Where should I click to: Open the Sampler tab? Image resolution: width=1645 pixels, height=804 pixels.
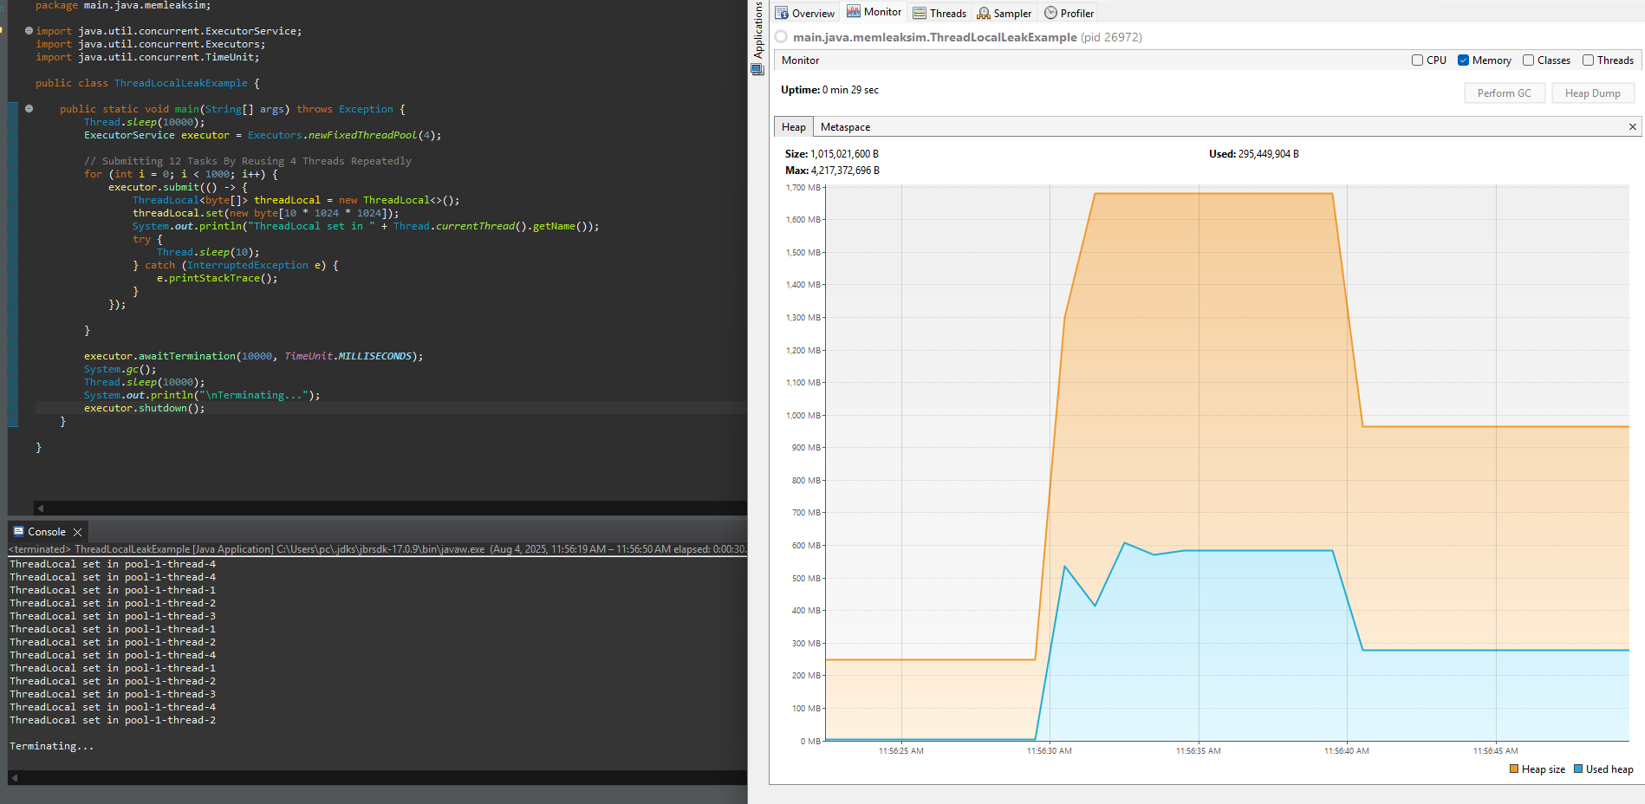[1004, 13]
